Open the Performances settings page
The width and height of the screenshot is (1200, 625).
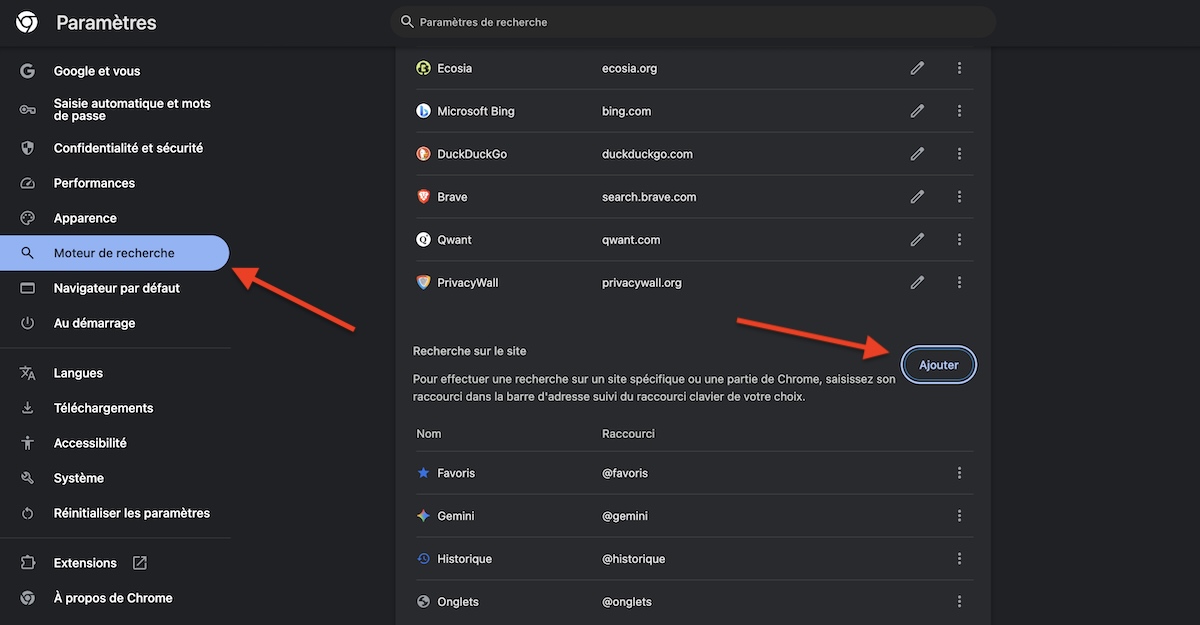[94, 183]
